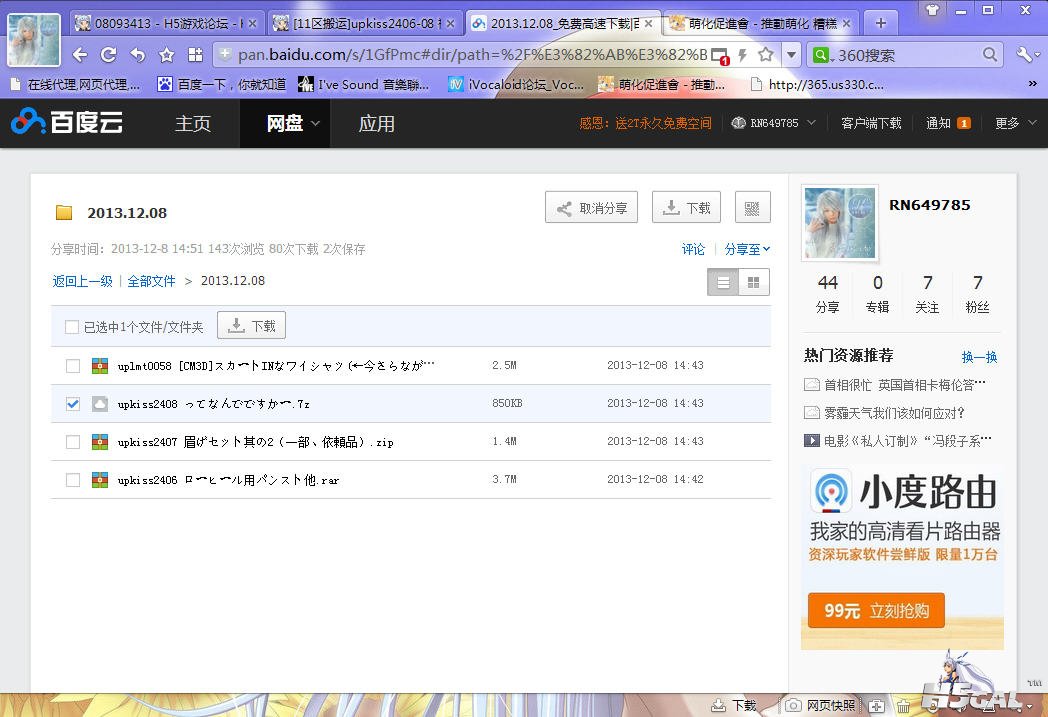Toggle the select-all files checkbox

click(72, 327)
